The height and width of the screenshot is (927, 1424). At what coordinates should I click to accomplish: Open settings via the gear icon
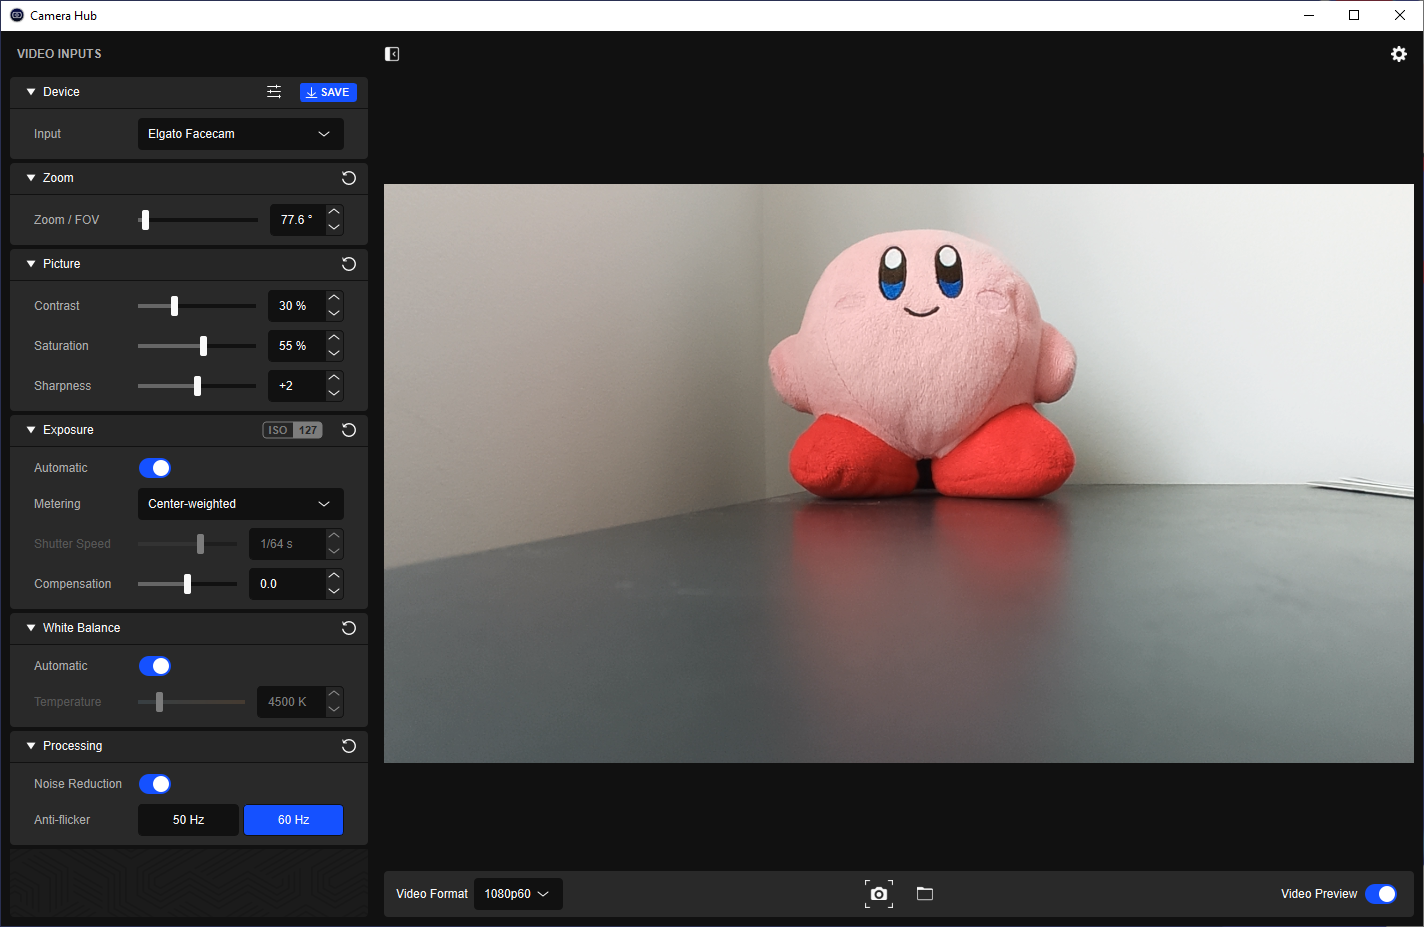click(x=1399, y=54)
